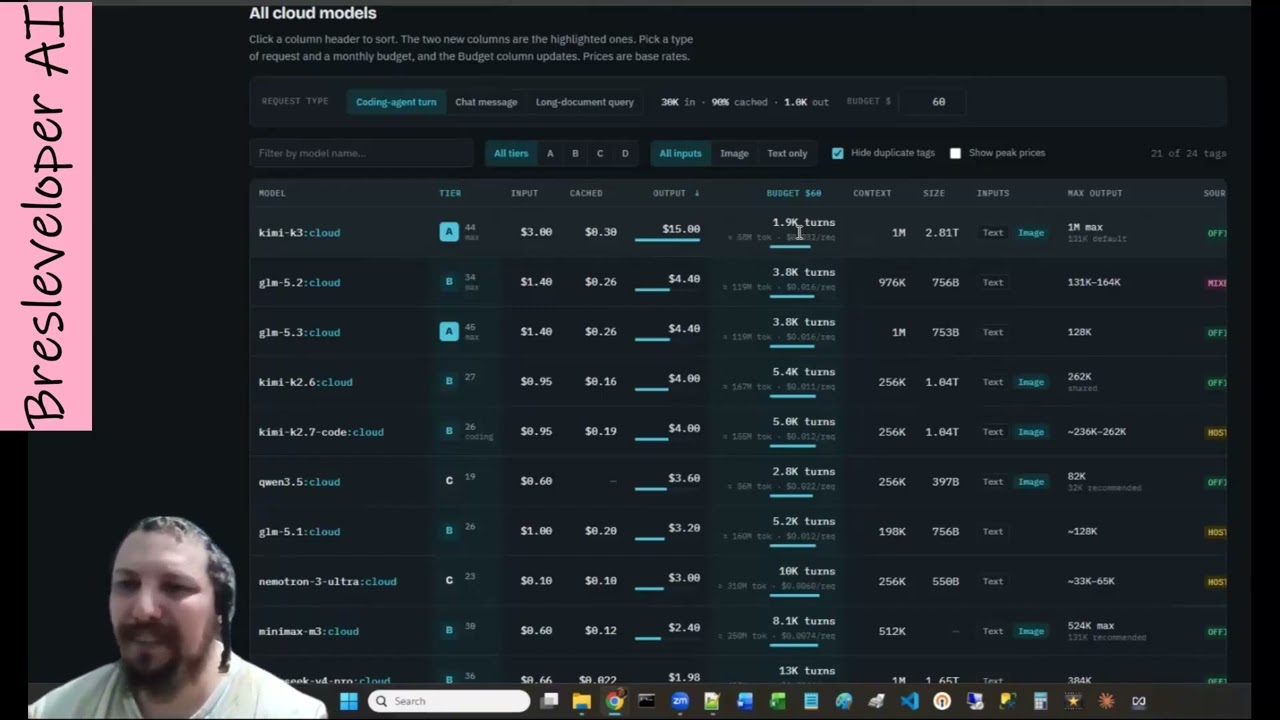Filter by tier B
Viewport: 1280px width, 720px height.
[x=575, y=153]
